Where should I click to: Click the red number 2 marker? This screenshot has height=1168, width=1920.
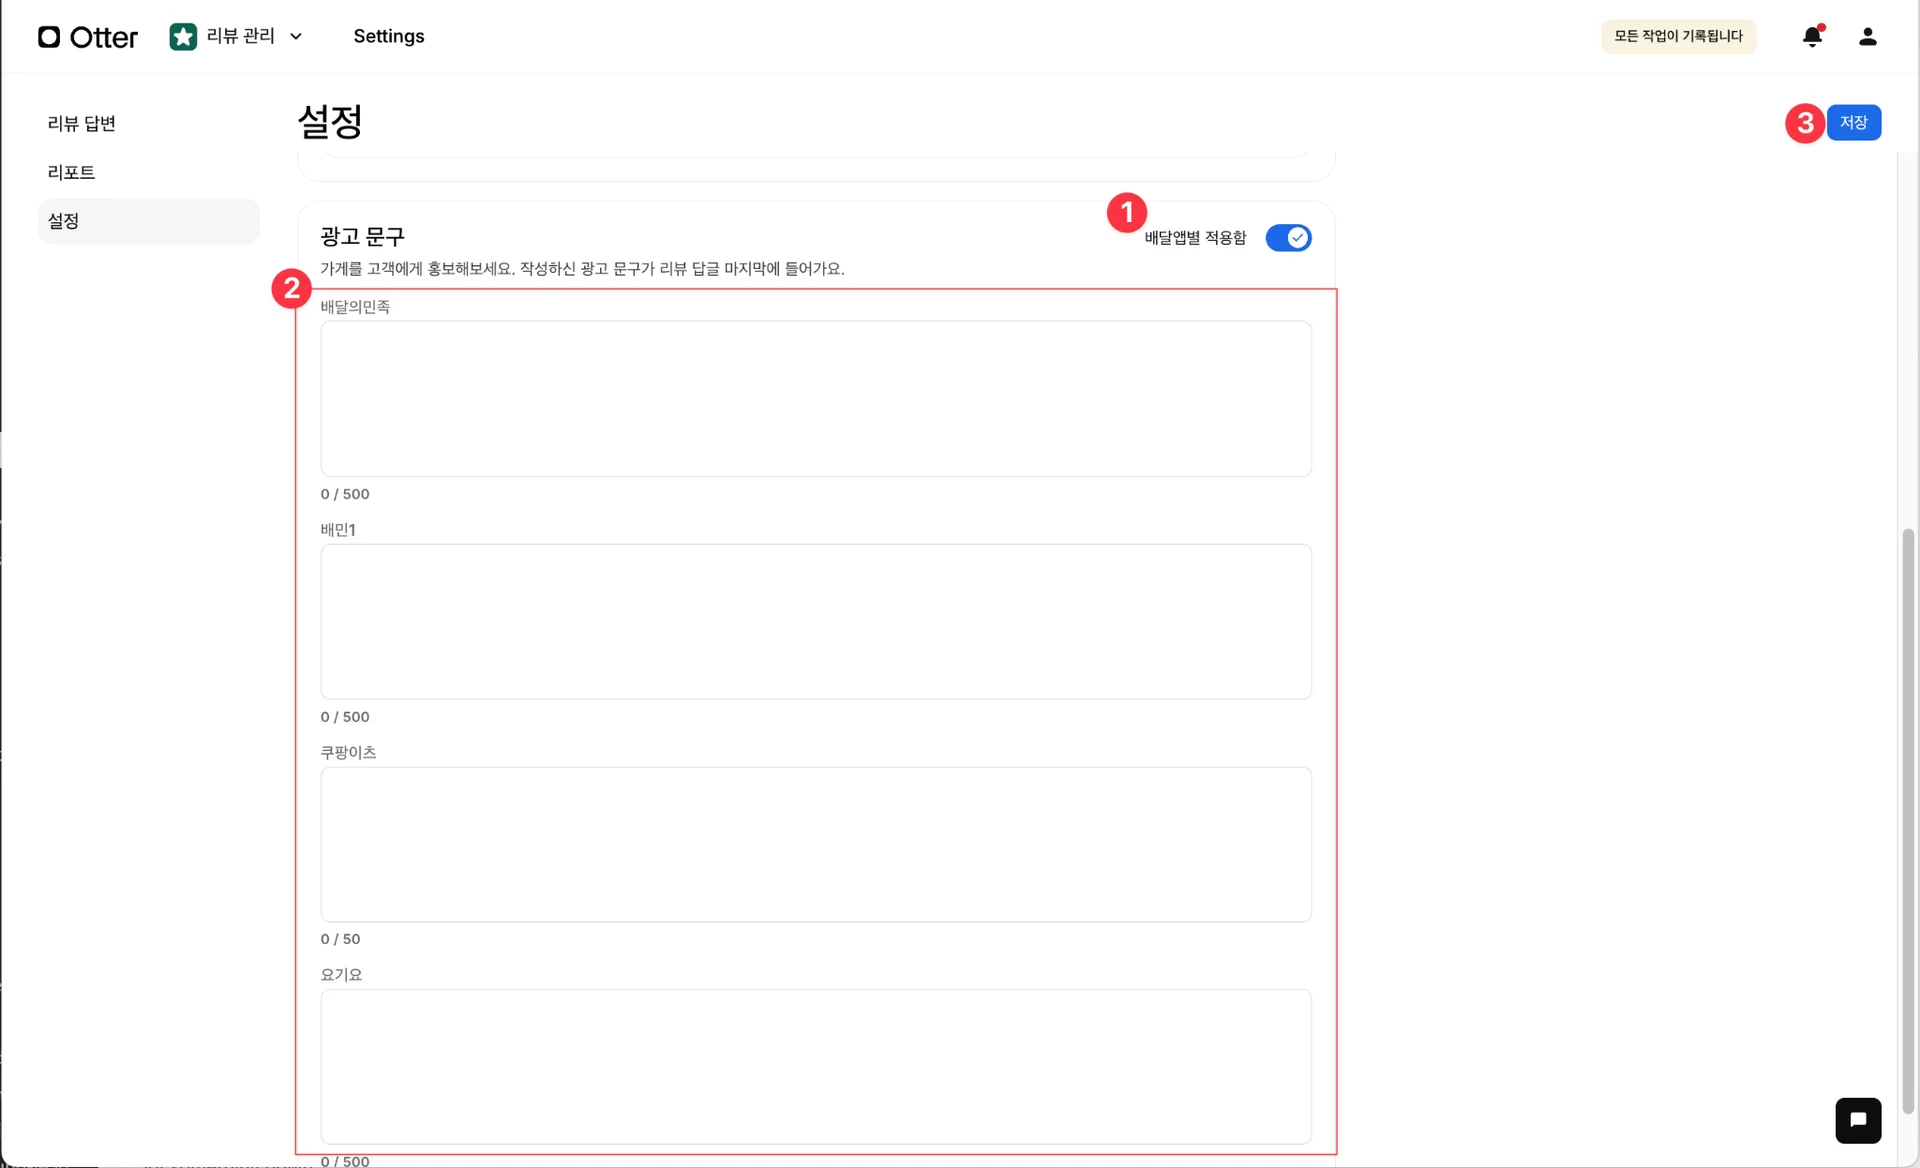(291, 289)
